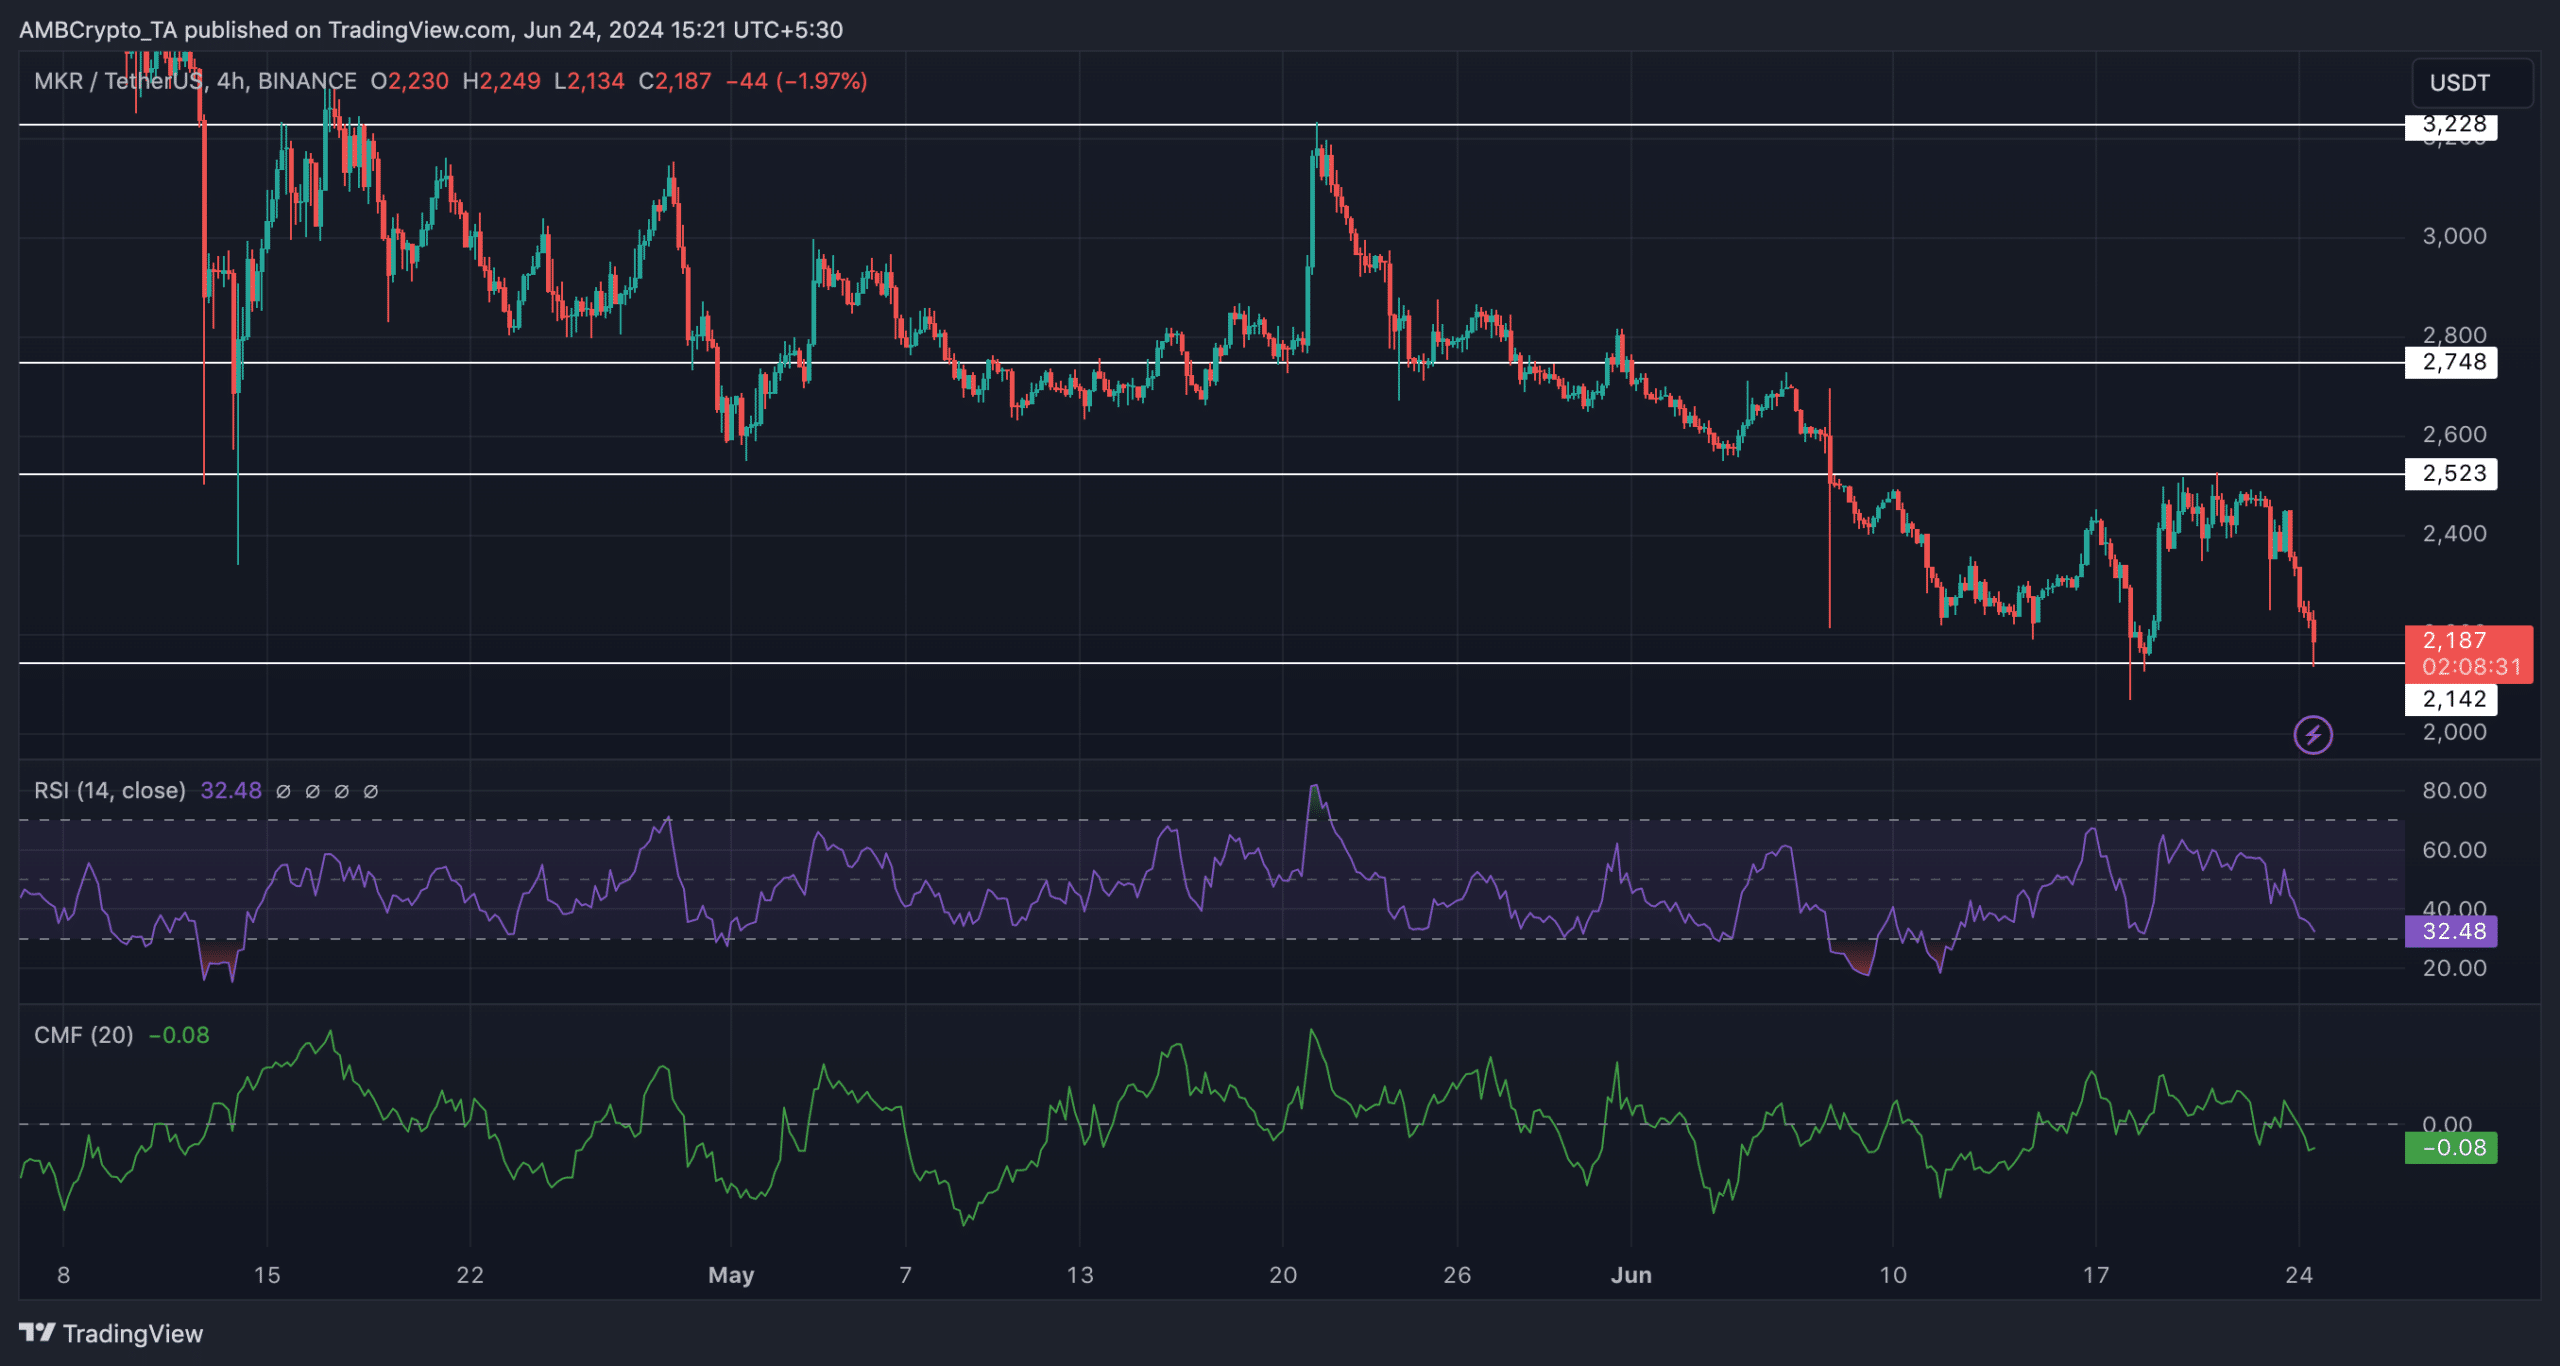Click the RSI legend value 32.48
Image resolution: width=2560 pixels, height=1366 pixels.
click(x=231, y=791)
